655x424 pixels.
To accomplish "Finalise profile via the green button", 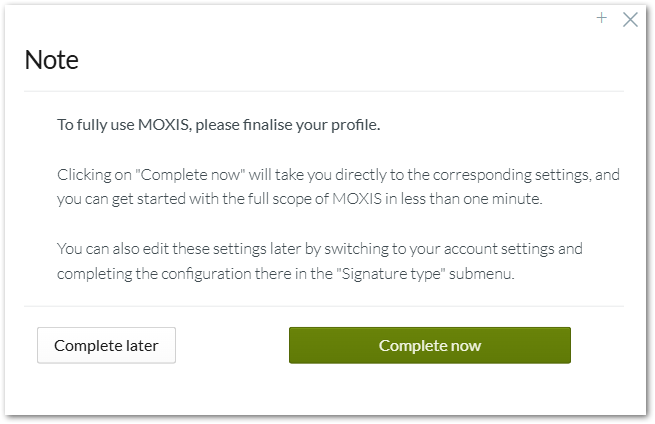I will pos(429,346).
